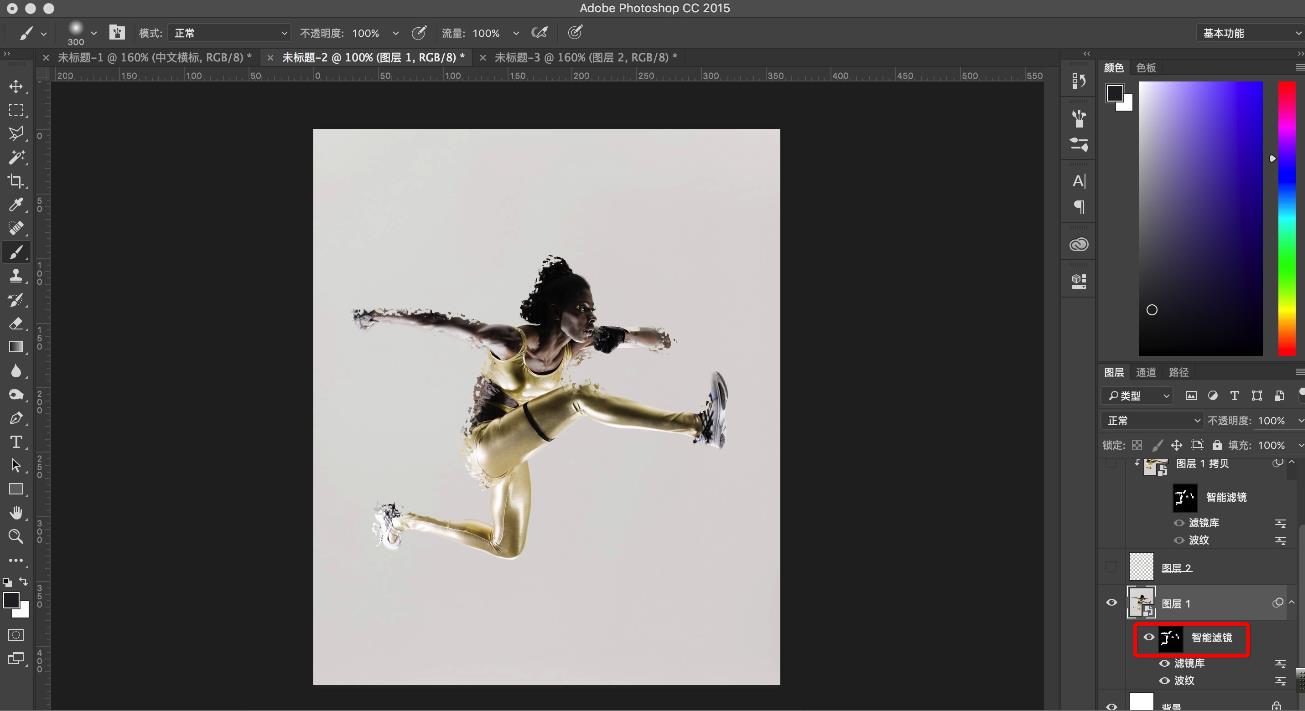Select the Horizontal Type tool
This screenshot has width=1305, height=711.
tap(16, 442)
